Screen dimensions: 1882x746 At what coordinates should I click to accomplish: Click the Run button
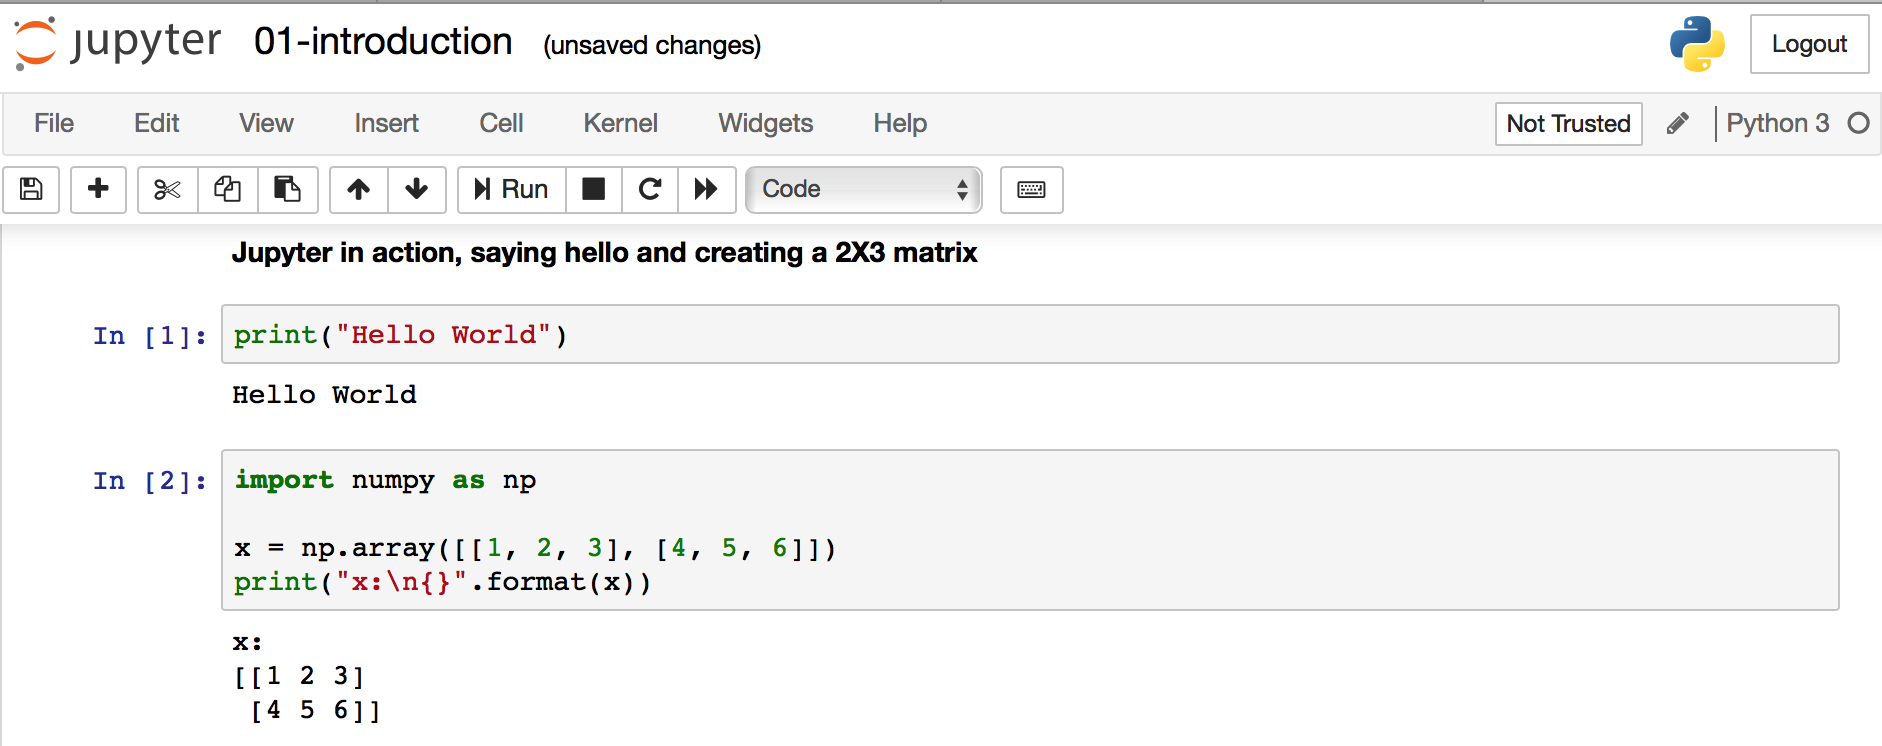click(511, 189)
